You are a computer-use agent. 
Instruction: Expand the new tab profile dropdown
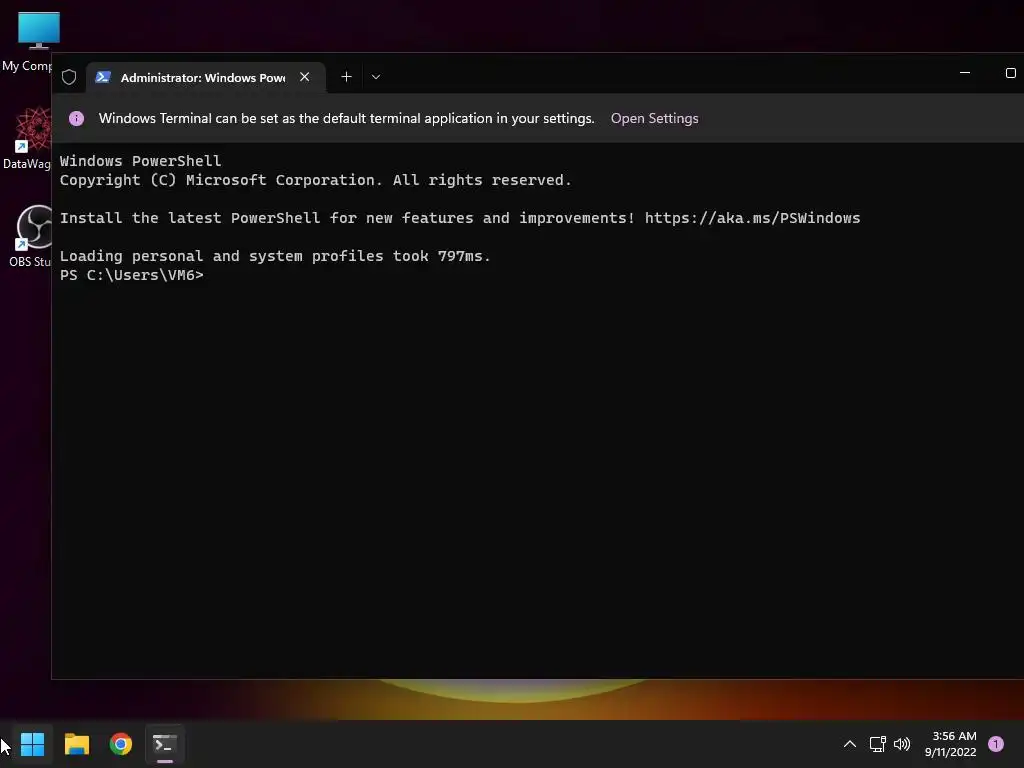tap(376, 77)
